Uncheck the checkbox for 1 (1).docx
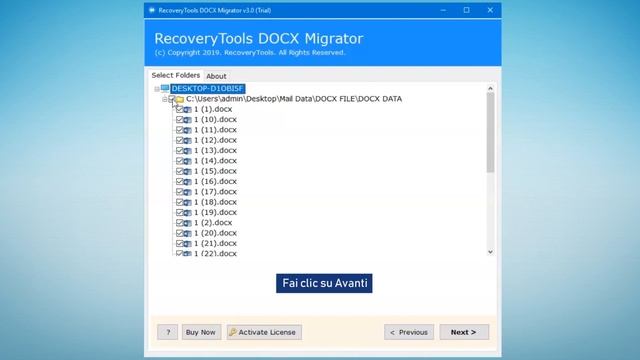This screenshot has width=640, height=360. tap(180, 109)
